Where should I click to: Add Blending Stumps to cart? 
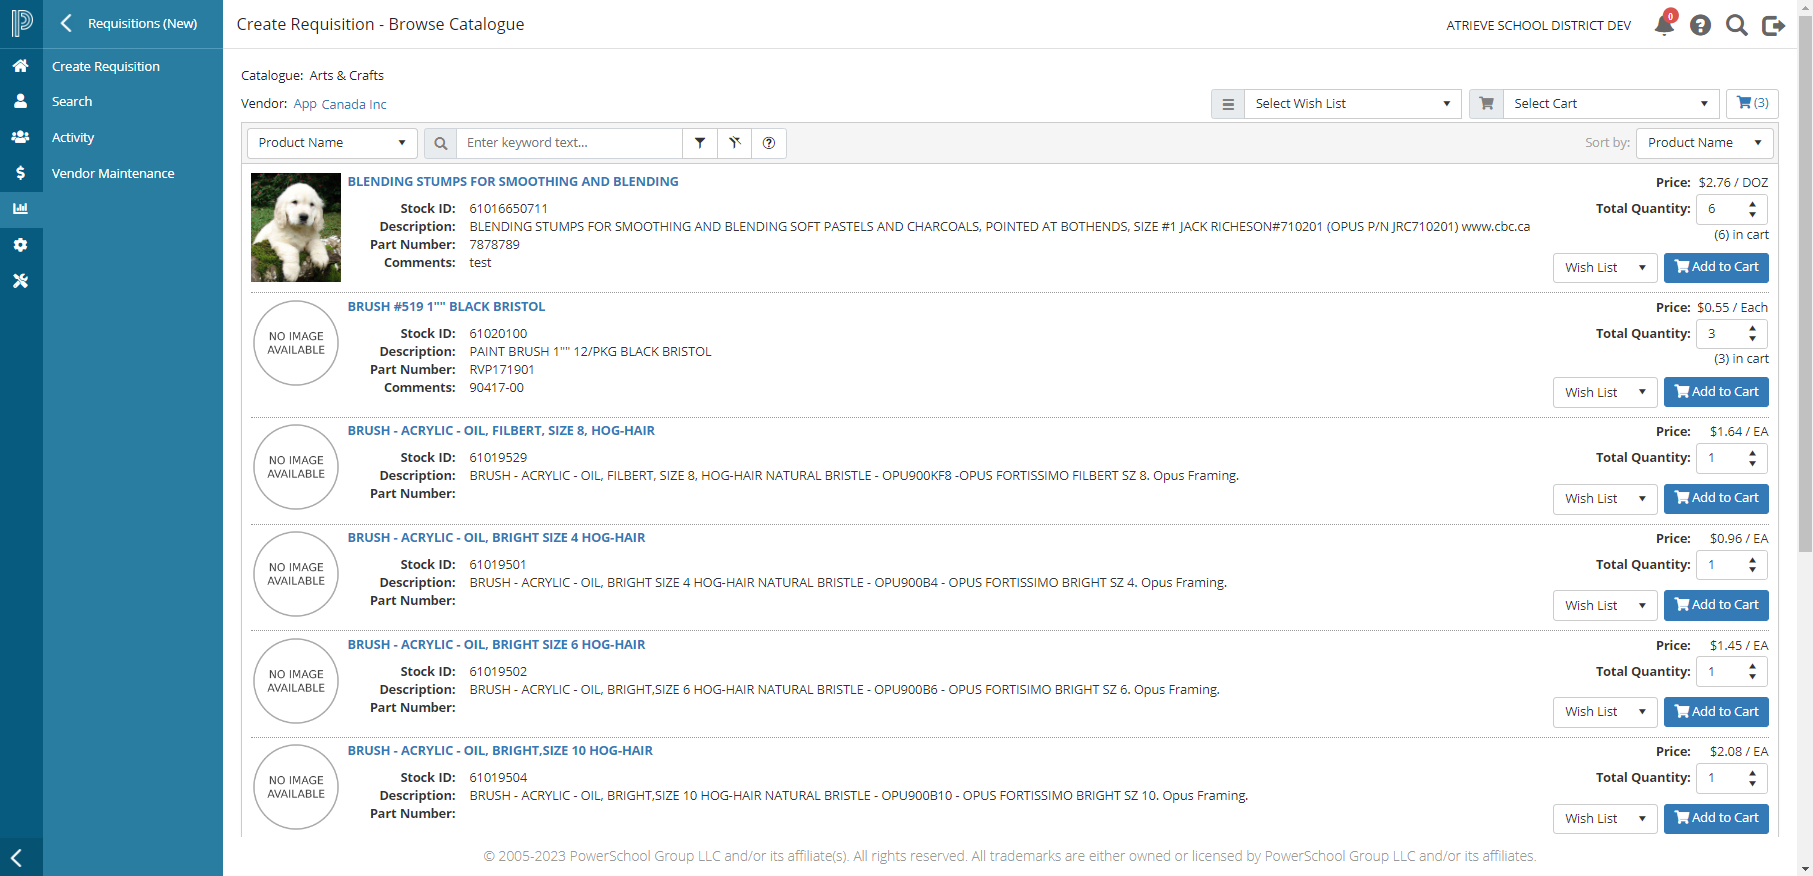[1716, 267]
